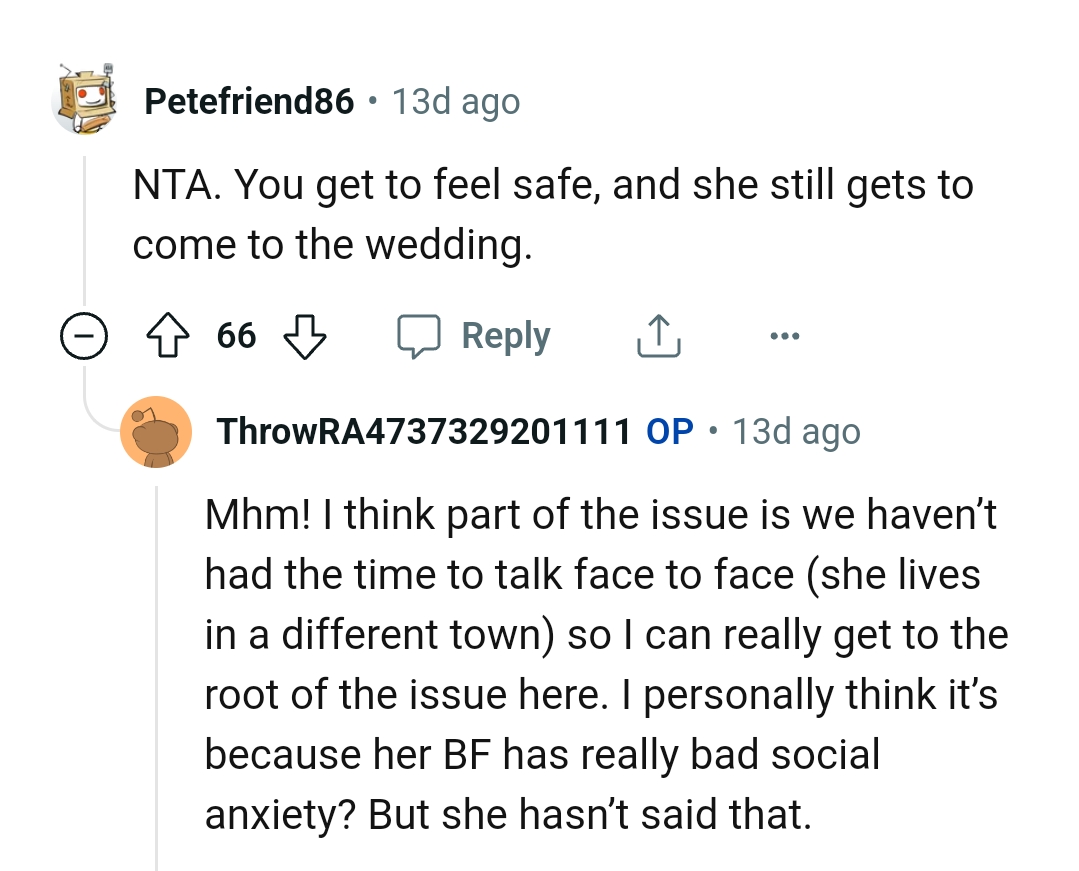Open Petefriend86's profile

pos(248,100)
